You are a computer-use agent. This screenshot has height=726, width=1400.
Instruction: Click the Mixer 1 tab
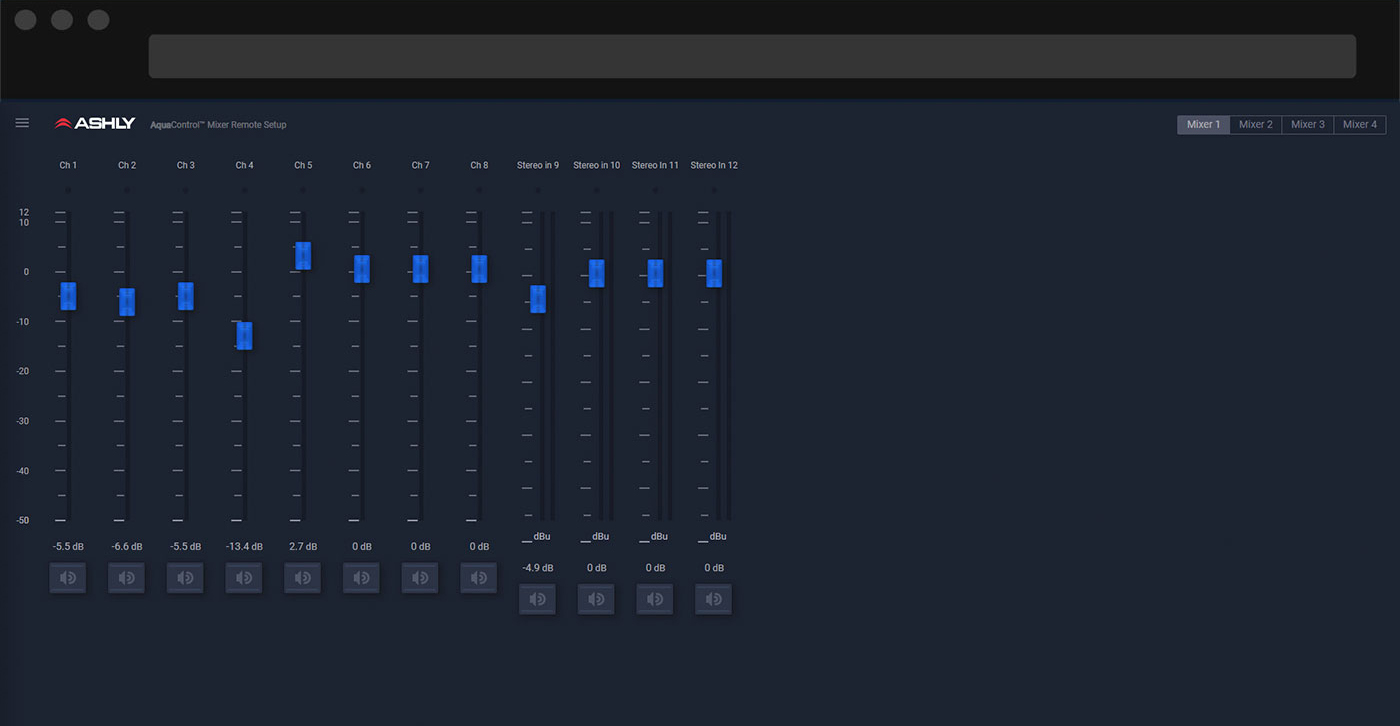pos(1203,125)
